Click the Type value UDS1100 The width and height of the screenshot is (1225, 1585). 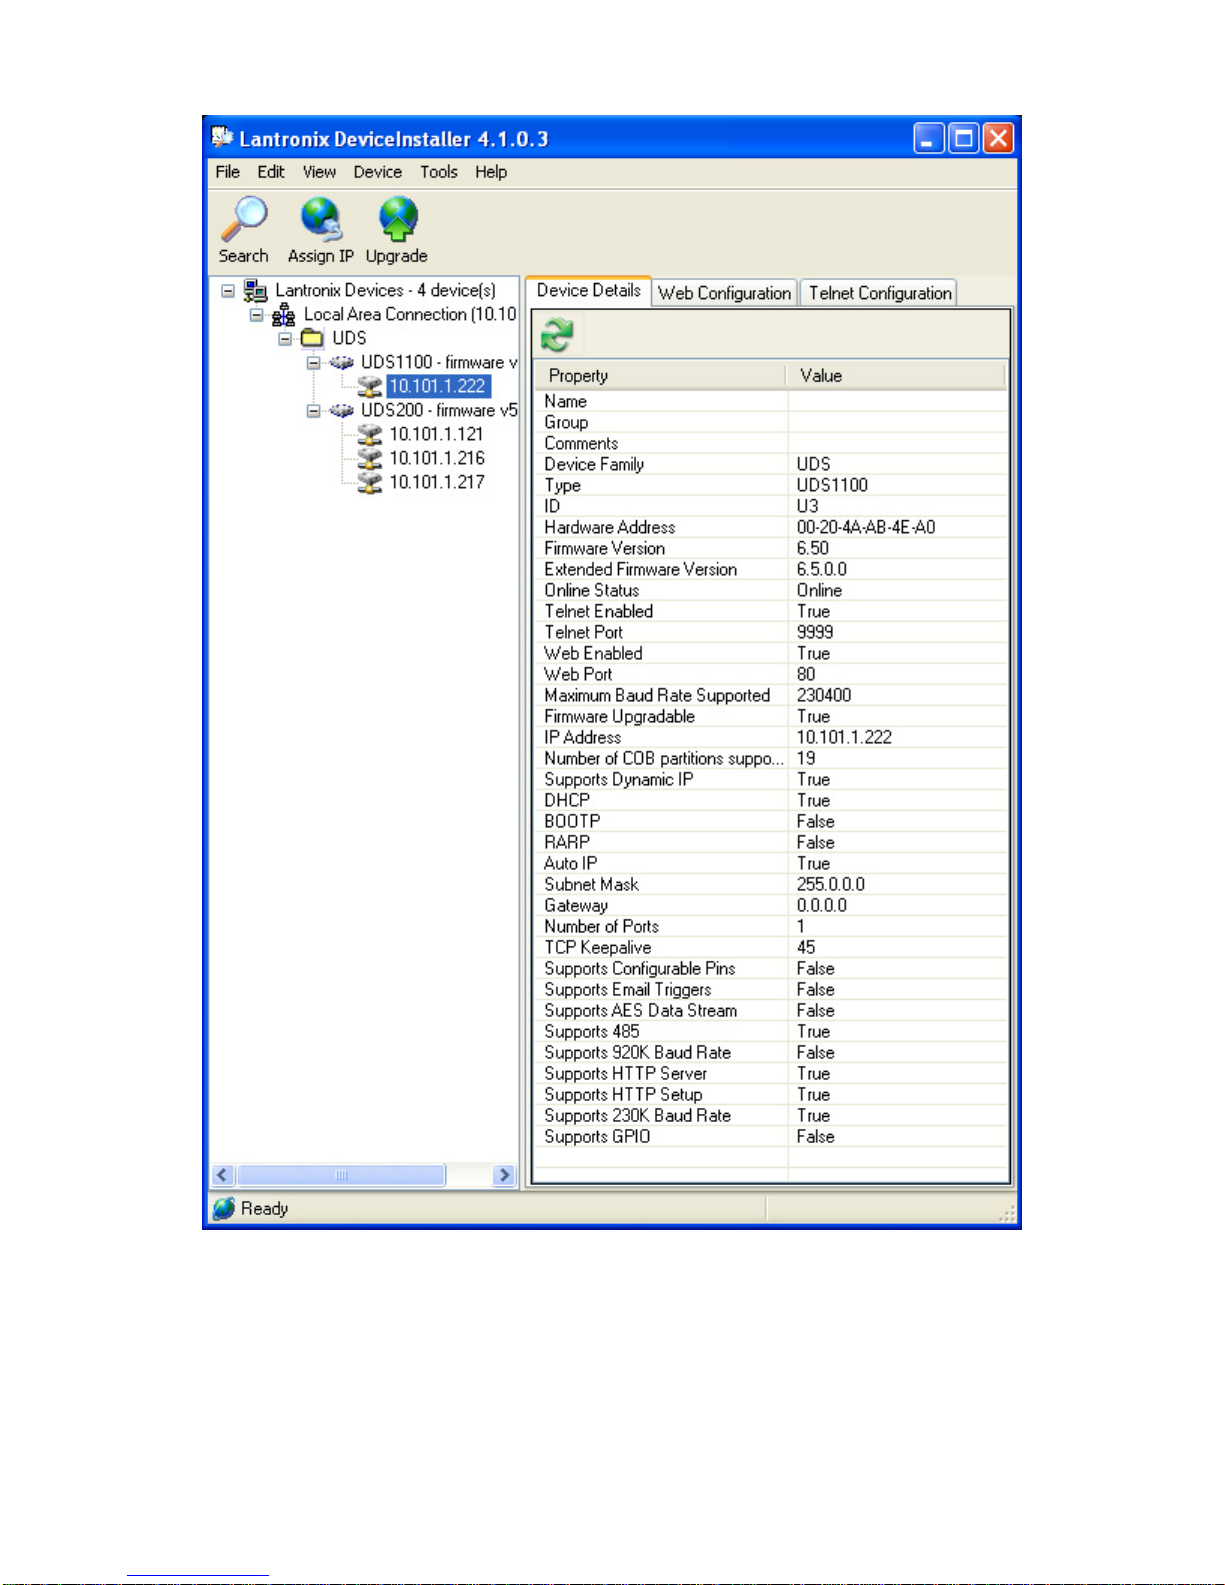pos(832,485)
